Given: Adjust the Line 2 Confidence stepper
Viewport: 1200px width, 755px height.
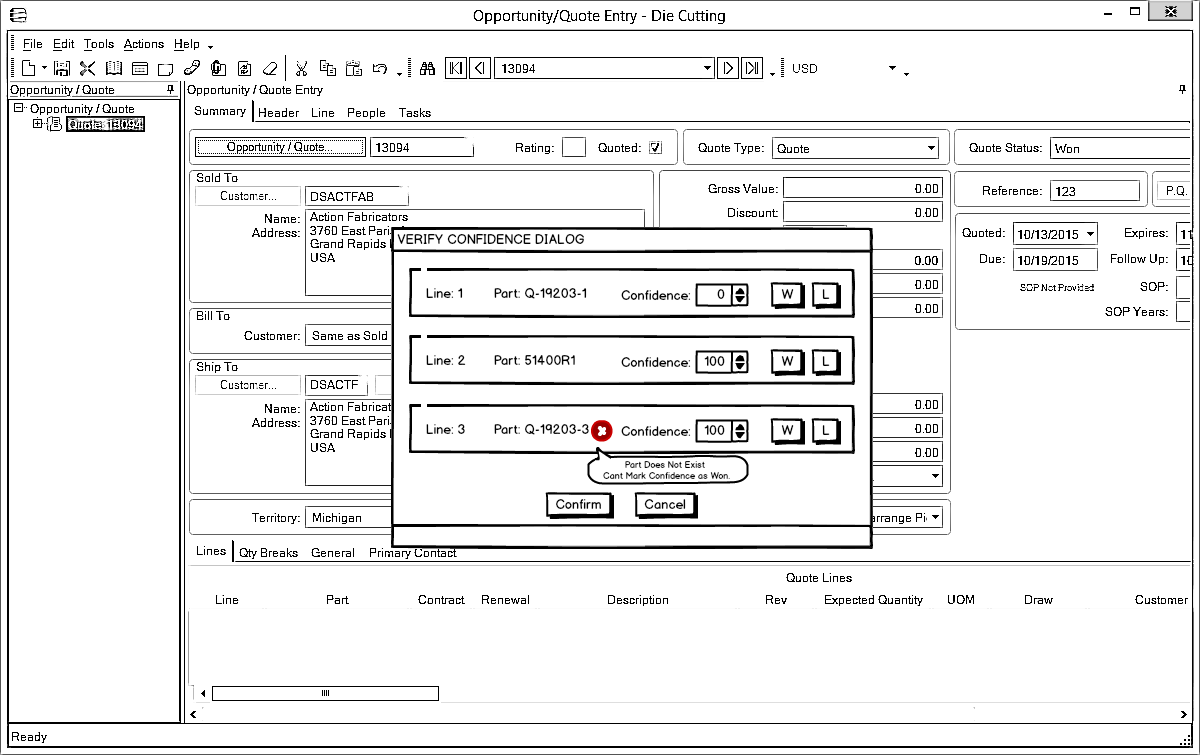Looking at the screenshot, I should point(740,362).
